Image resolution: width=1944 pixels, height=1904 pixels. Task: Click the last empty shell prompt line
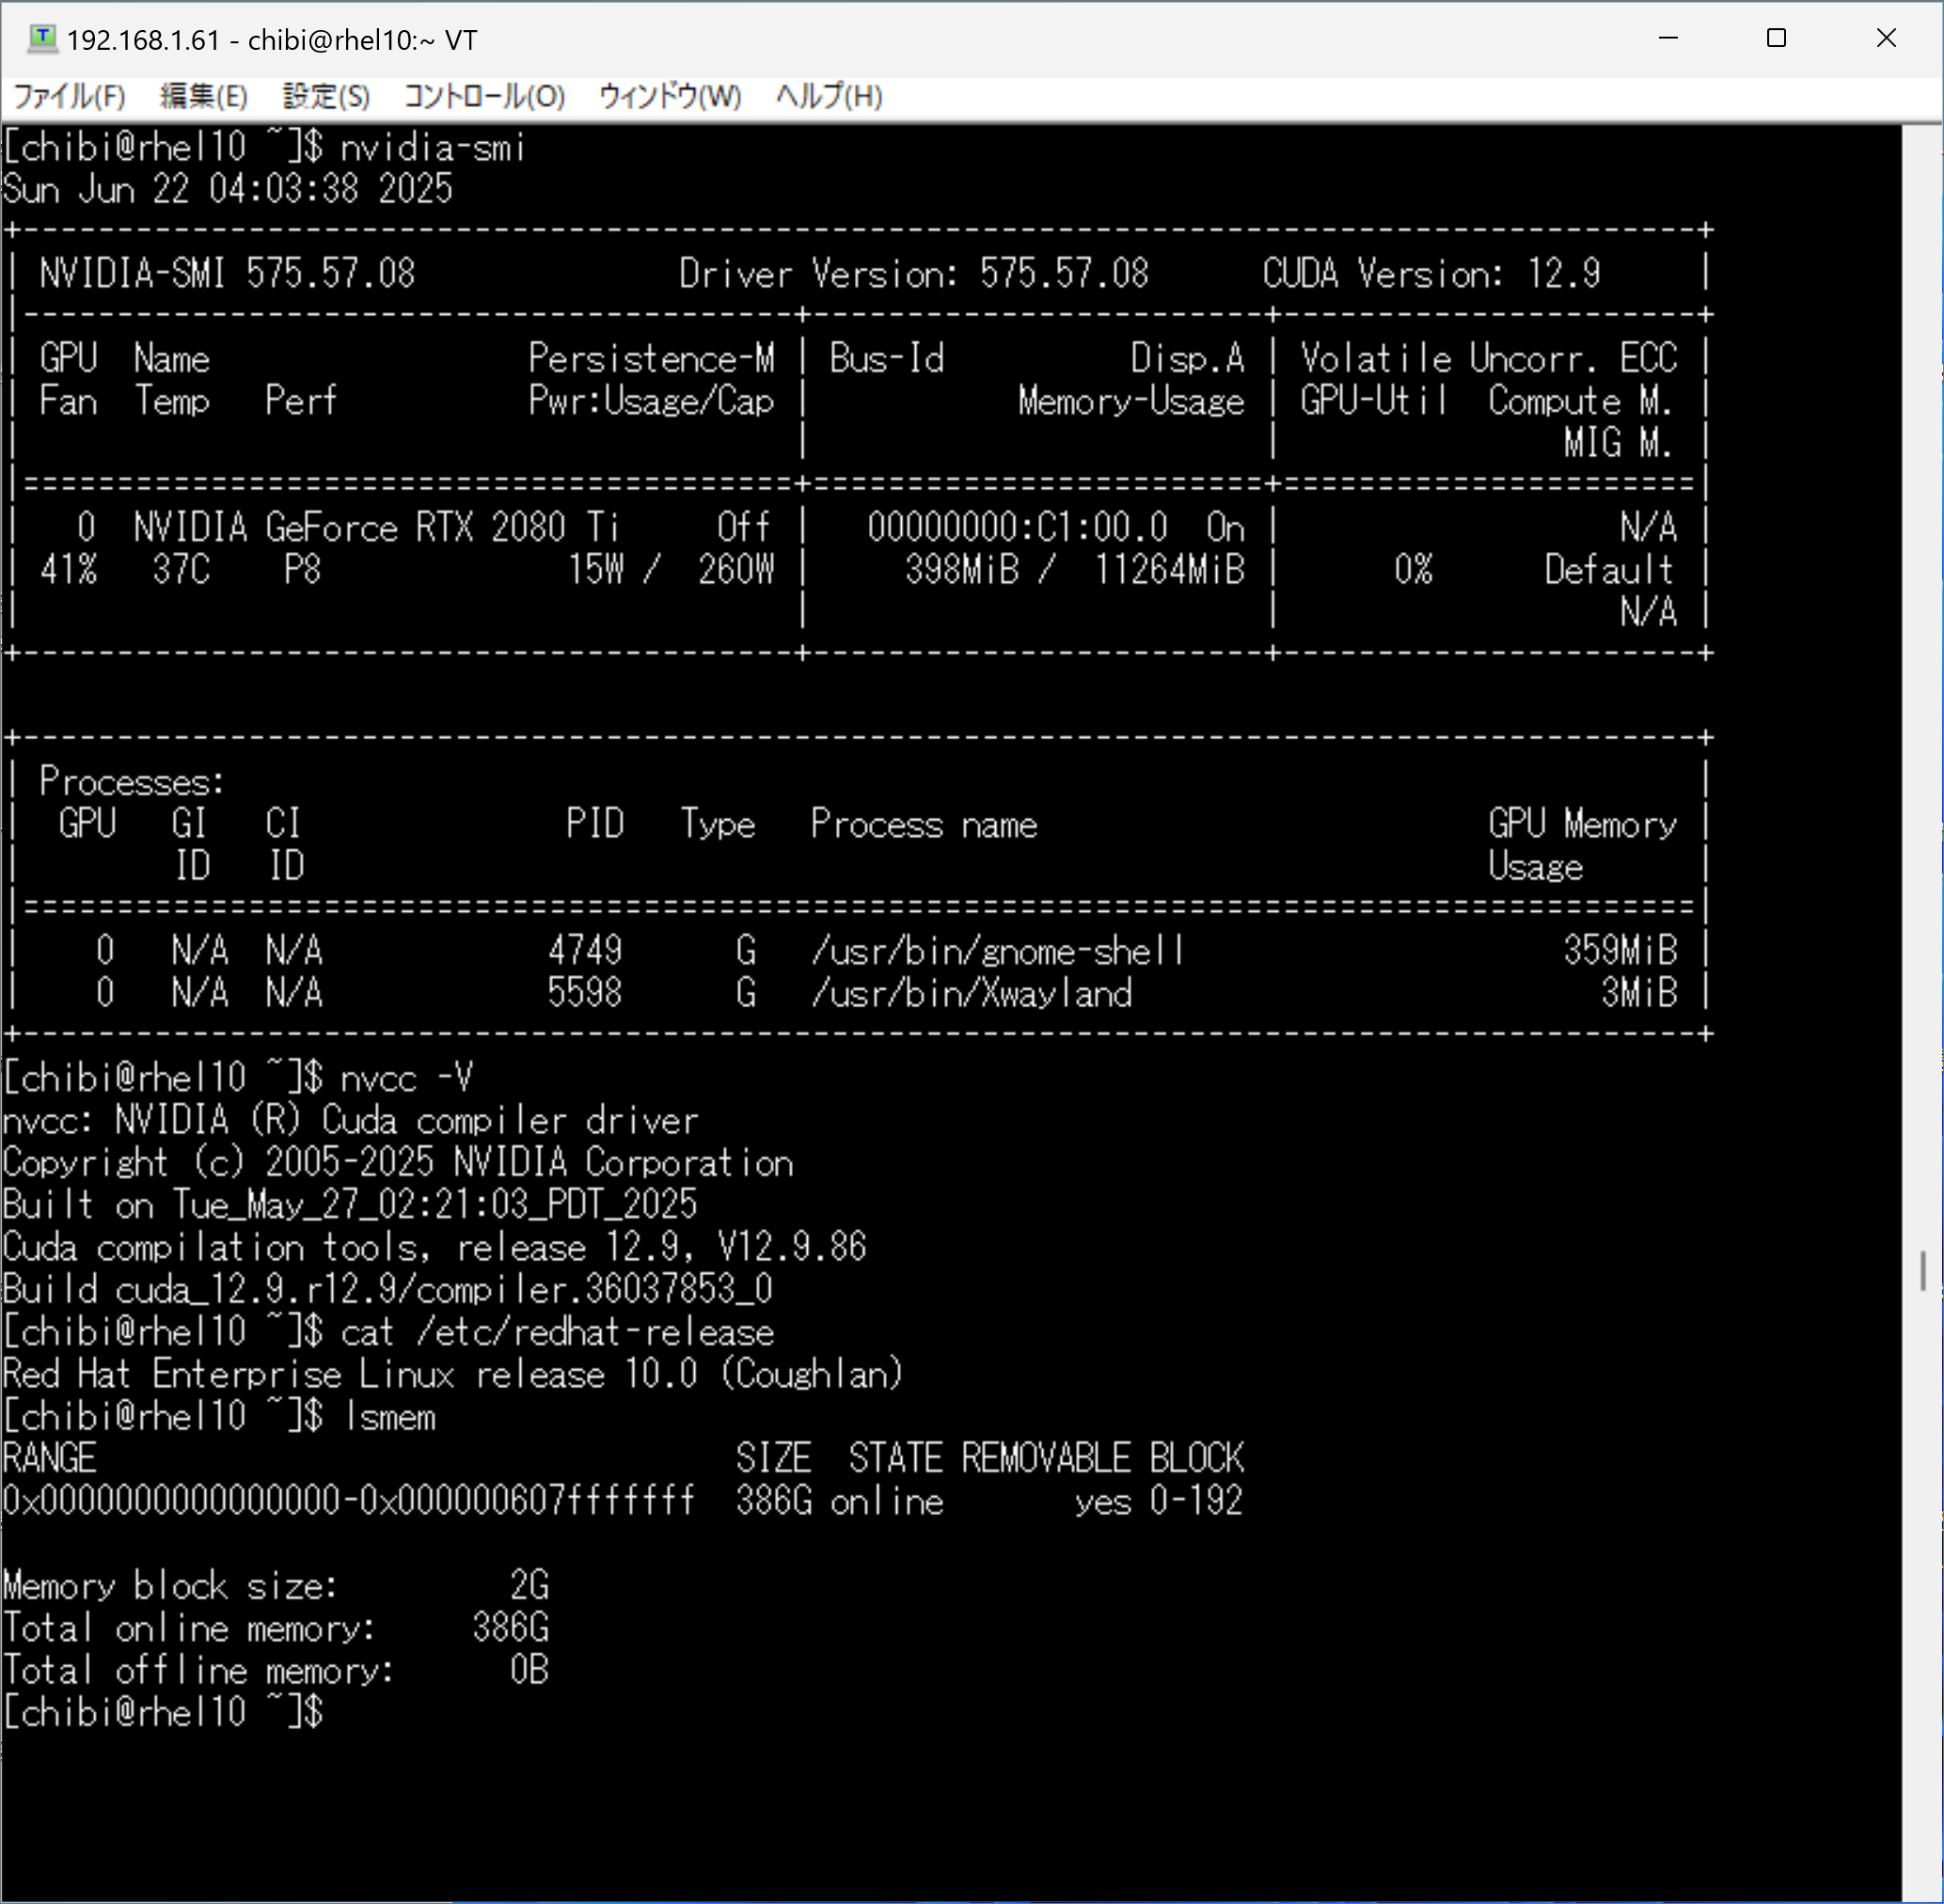[x=163, y=1713]
